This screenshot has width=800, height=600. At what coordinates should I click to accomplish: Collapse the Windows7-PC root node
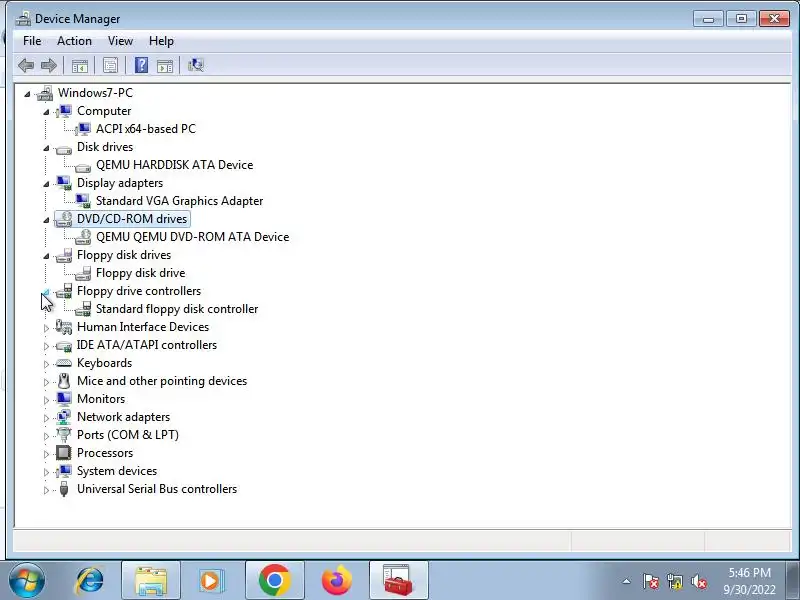(x=27, y=94)
